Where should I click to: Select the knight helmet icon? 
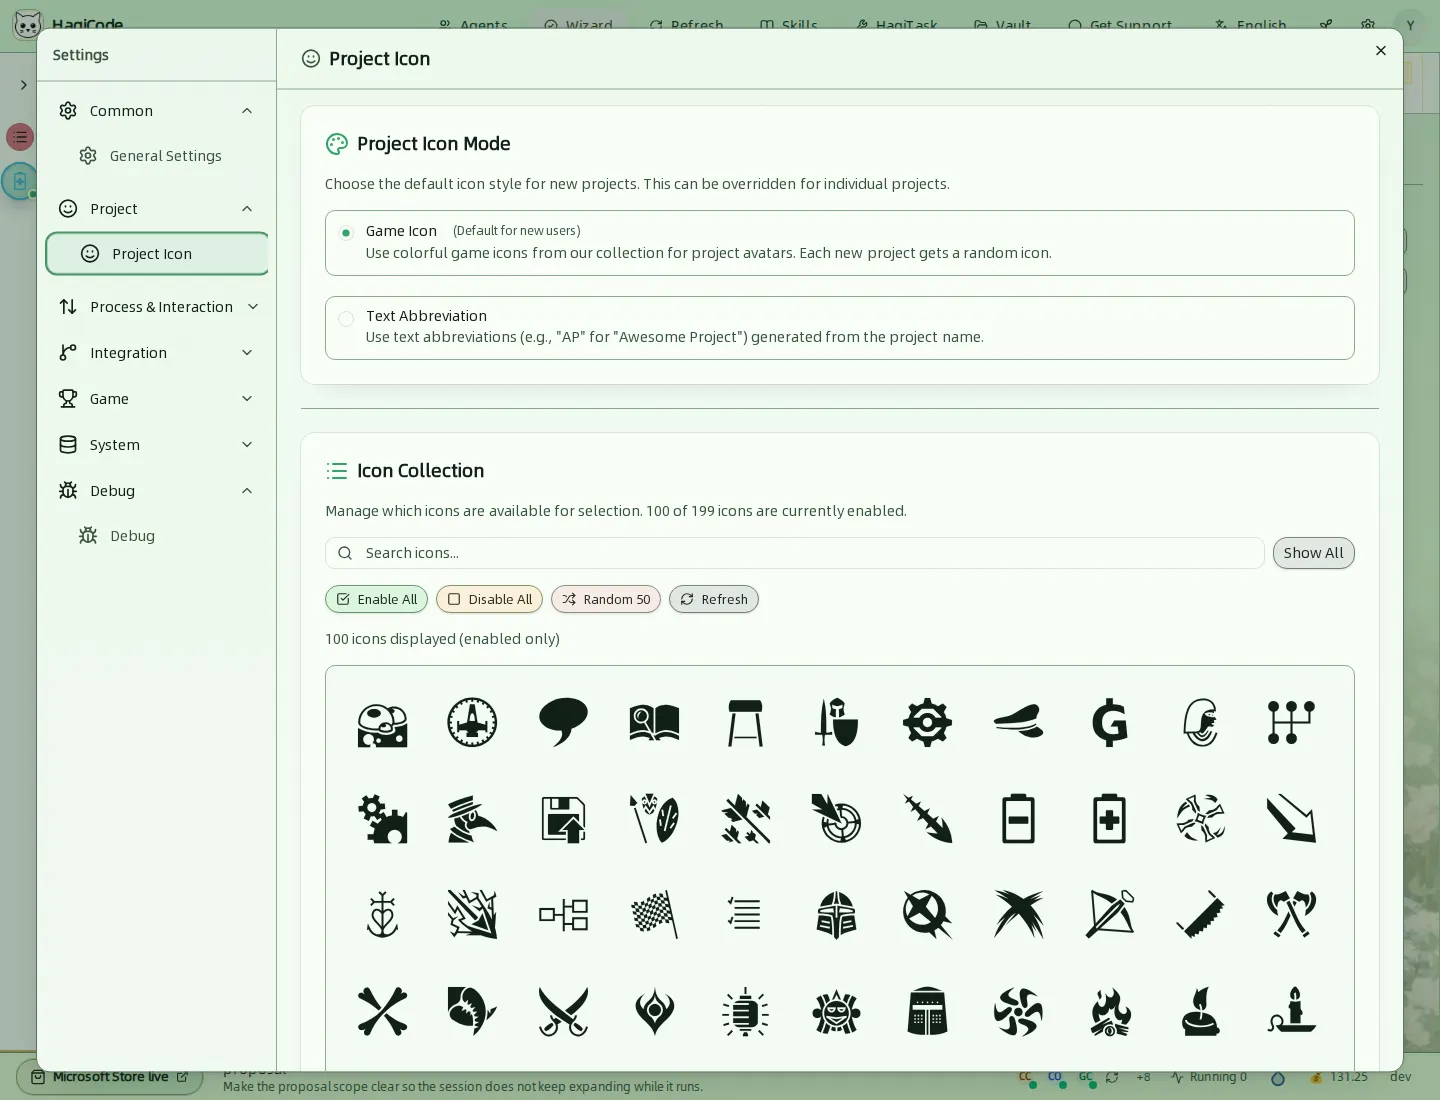836,914
